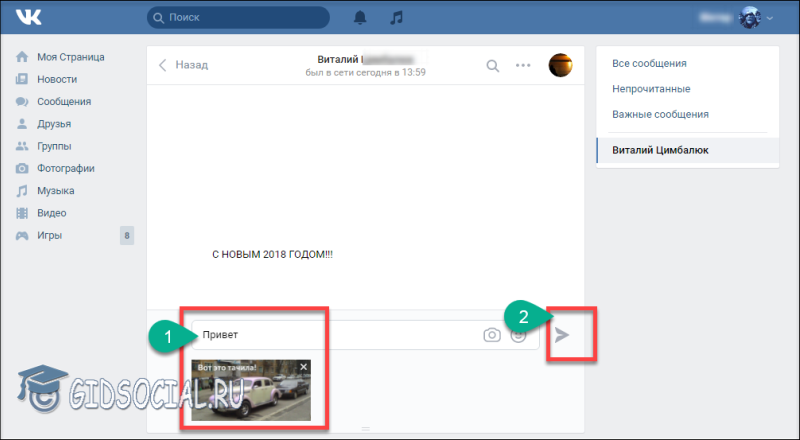The width and height of the screenshot is (800, 440).
Task: Expand the profile menu chevron
Action: click(770, 18)
